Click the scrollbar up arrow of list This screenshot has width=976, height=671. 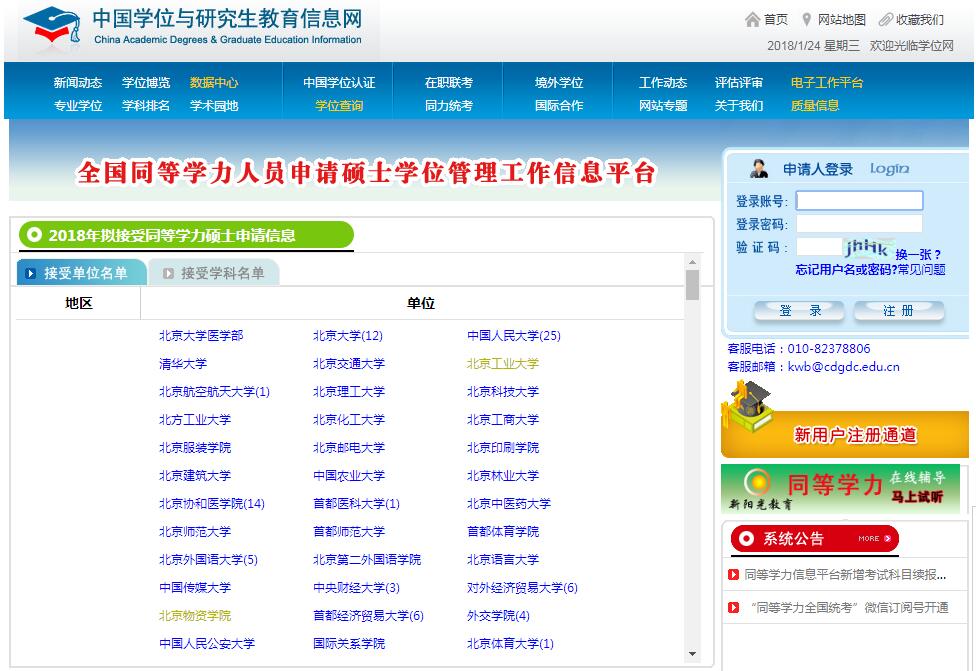pyautogui.click(x=692, y=263)
